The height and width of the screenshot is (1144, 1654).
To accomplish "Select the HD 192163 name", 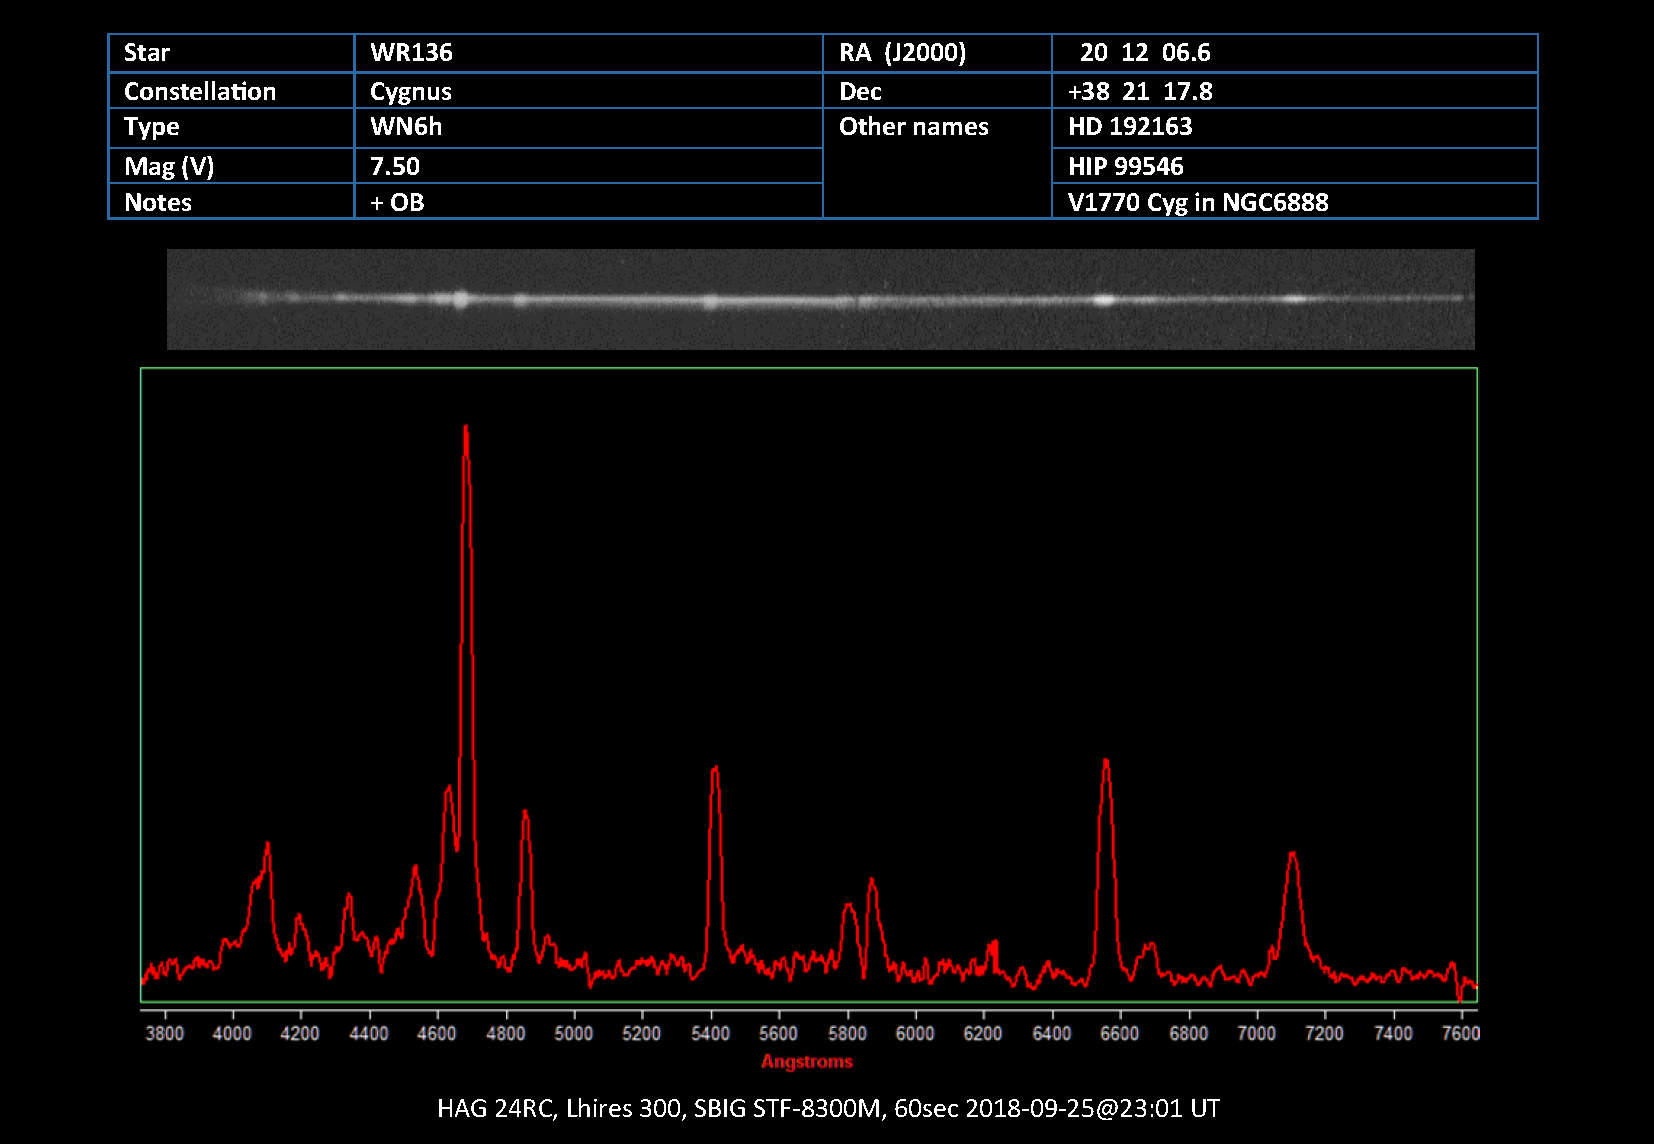I will (1129, 127).
